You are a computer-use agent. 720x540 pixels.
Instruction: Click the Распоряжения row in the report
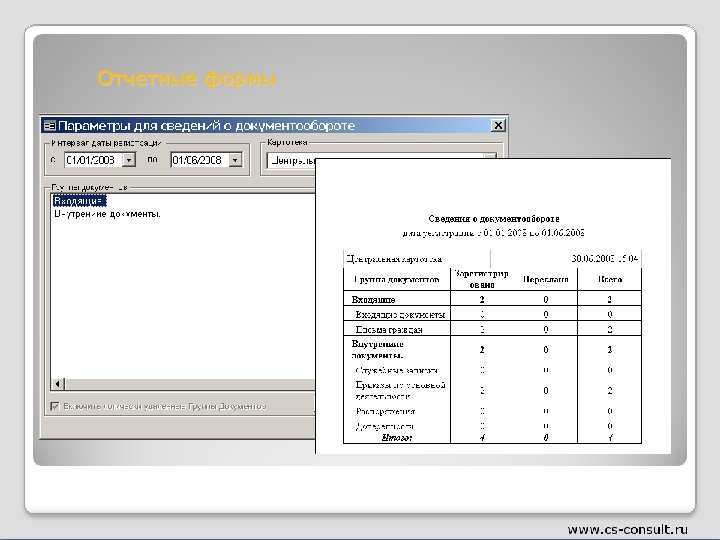(x=492, y=411)
